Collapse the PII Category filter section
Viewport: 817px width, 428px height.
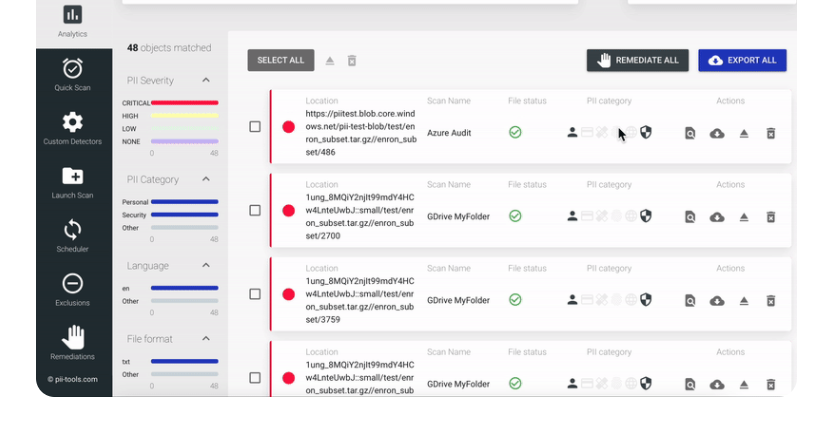[x=206, y=179]
